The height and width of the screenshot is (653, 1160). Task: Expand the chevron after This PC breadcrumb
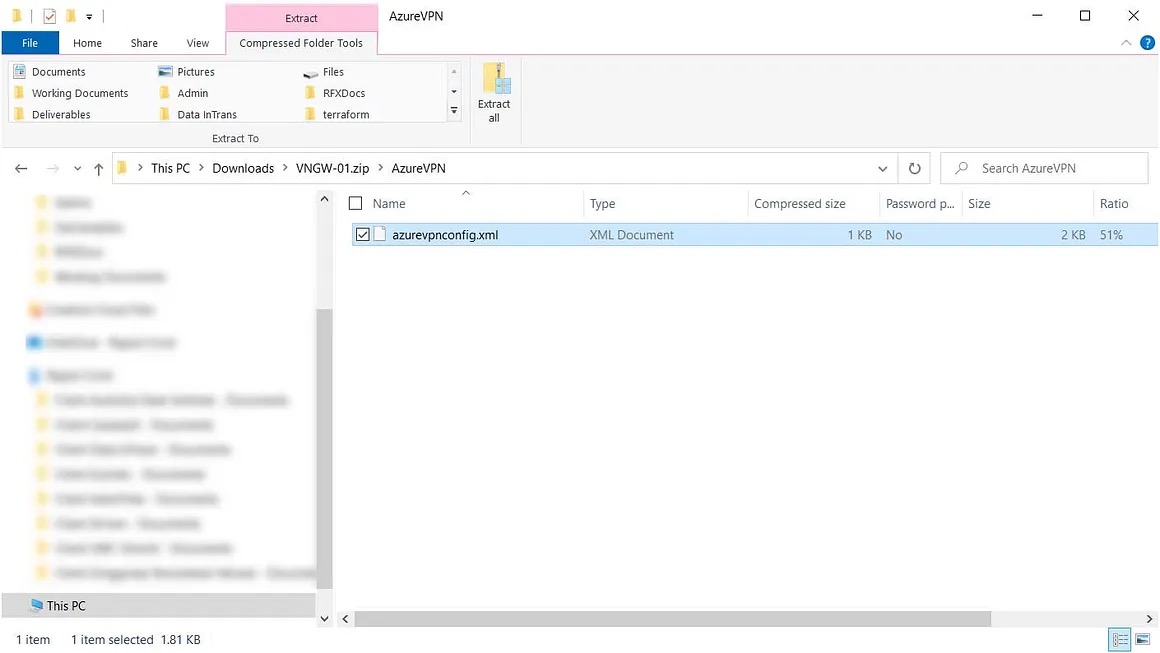click(201, 169)
